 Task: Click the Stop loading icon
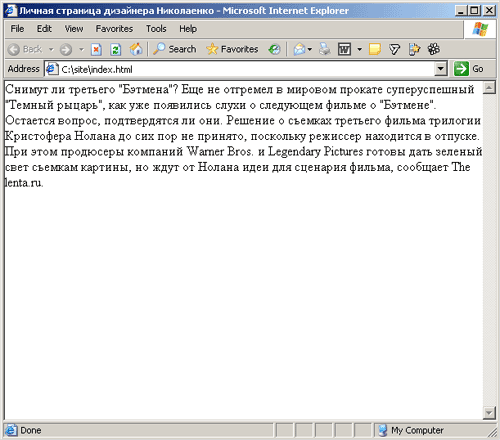96,50
